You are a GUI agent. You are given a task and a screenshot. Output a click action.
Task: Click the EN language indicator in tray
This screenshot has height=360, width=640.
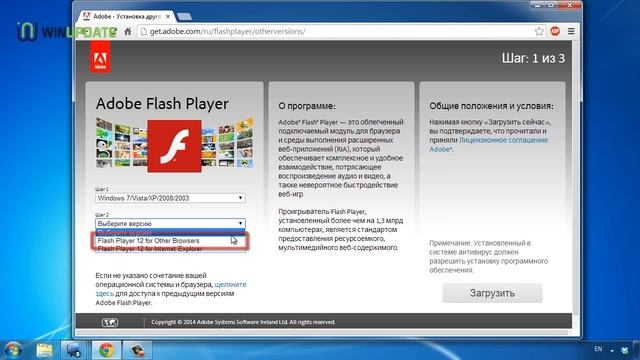[x=598, y=349]
